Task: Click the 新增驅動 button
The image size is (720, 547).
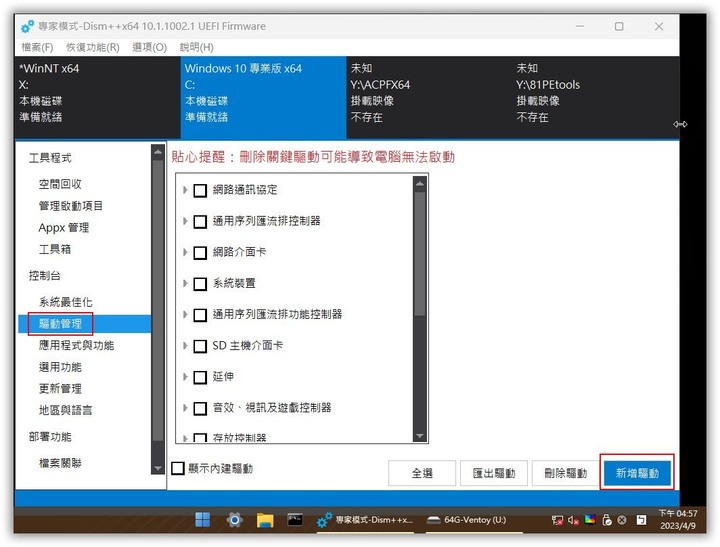Action: [637, 473]
